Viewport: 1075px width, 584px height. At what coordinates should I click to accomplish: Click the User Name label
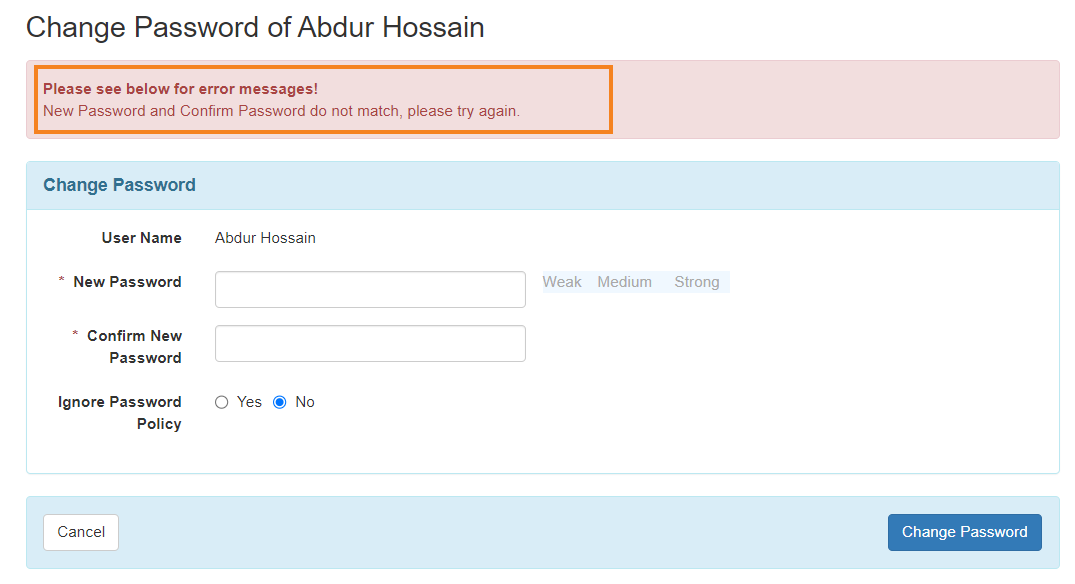click(142, 238)
